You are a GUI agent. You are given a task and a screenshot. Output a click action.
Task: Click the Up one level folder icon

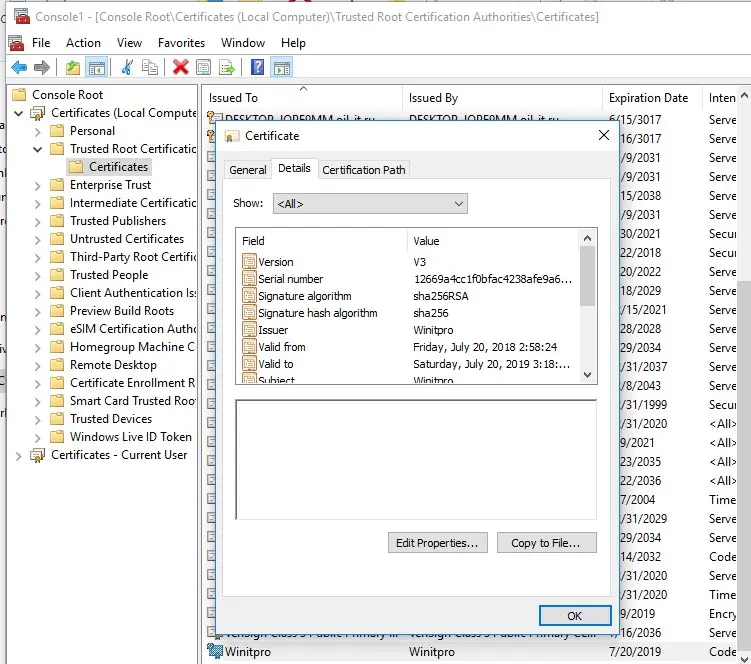point(73,68)
